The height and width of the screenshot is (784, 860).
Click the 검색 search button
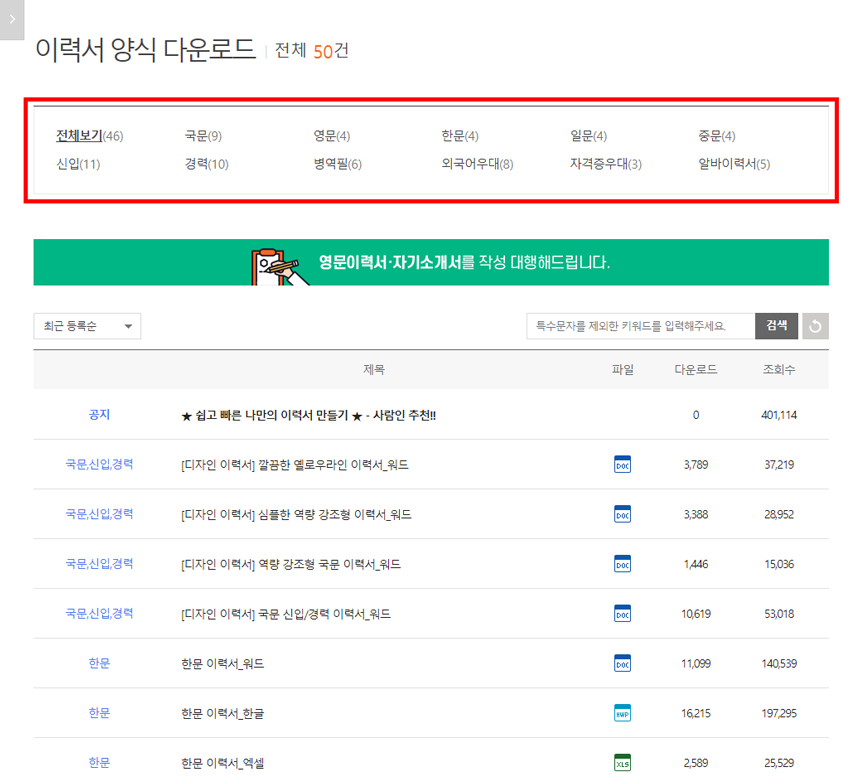click(776, 326)
